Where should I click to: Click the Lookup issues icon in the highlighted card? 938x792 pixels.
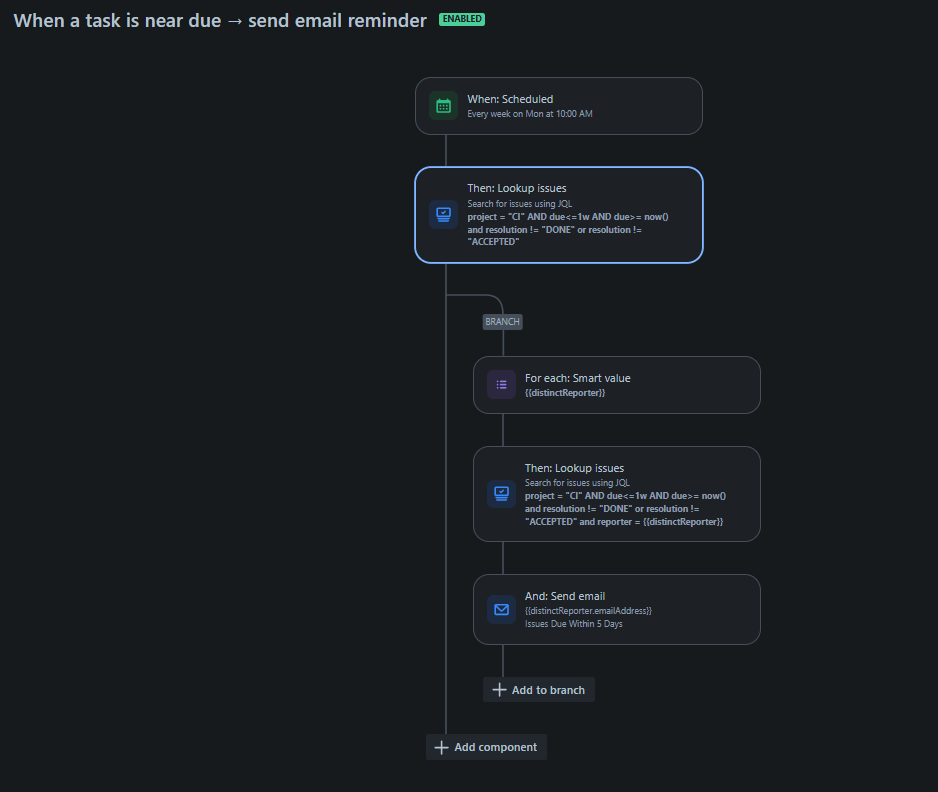click(x=443, y=214)
